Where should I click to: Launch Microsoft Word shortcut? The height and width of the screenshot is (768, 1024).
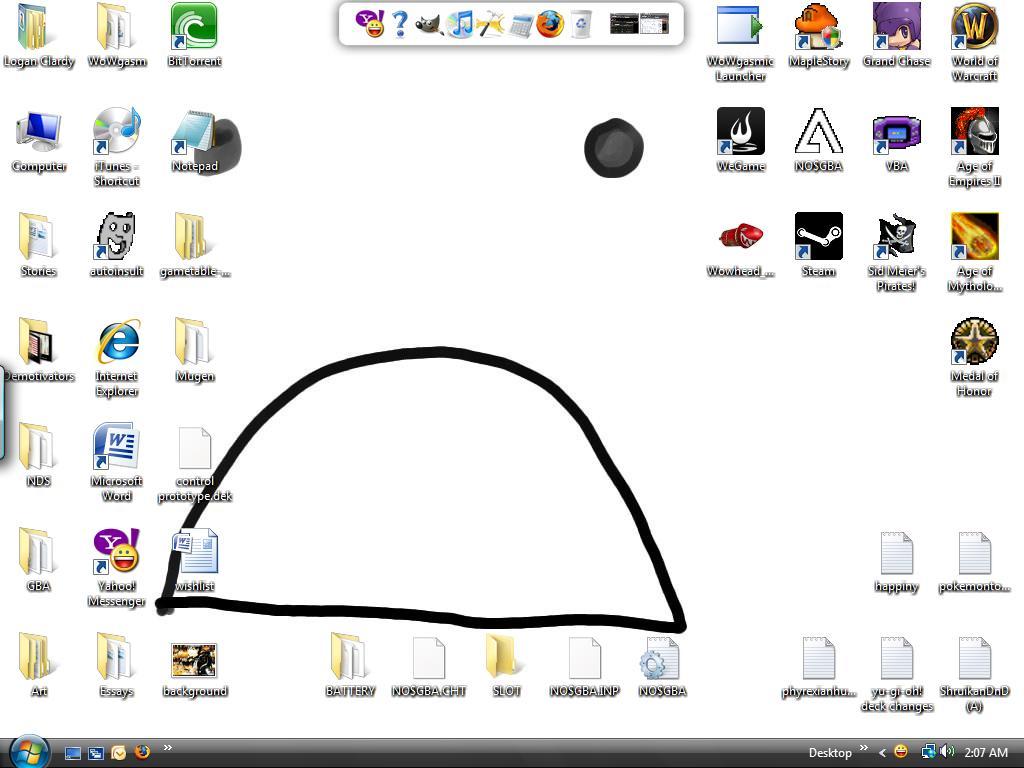(116, 462)
